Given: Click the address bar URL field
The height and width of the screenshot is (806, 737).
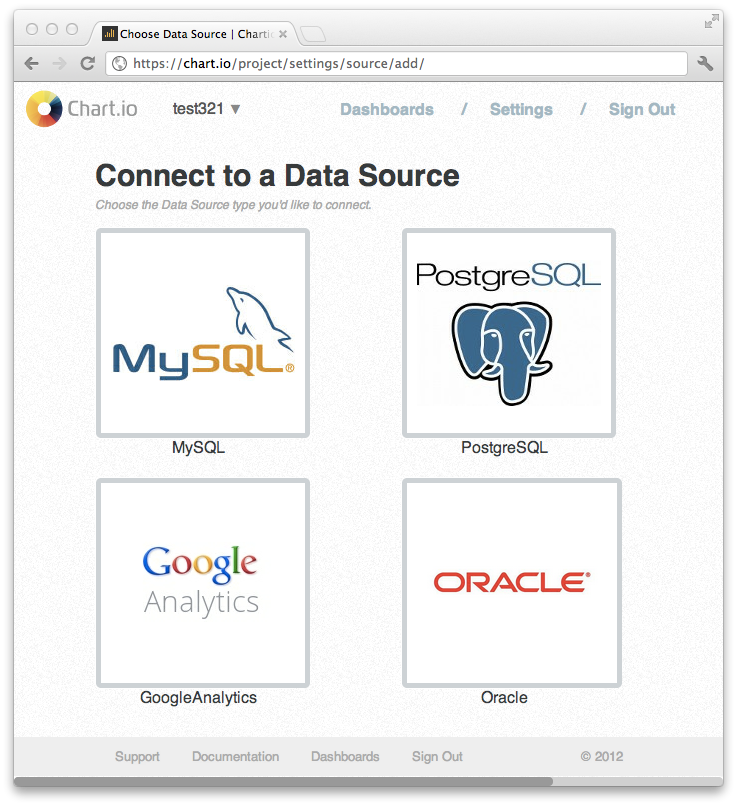Looking at the screenshot, I should pyautogui.click(x=396, y=63).
